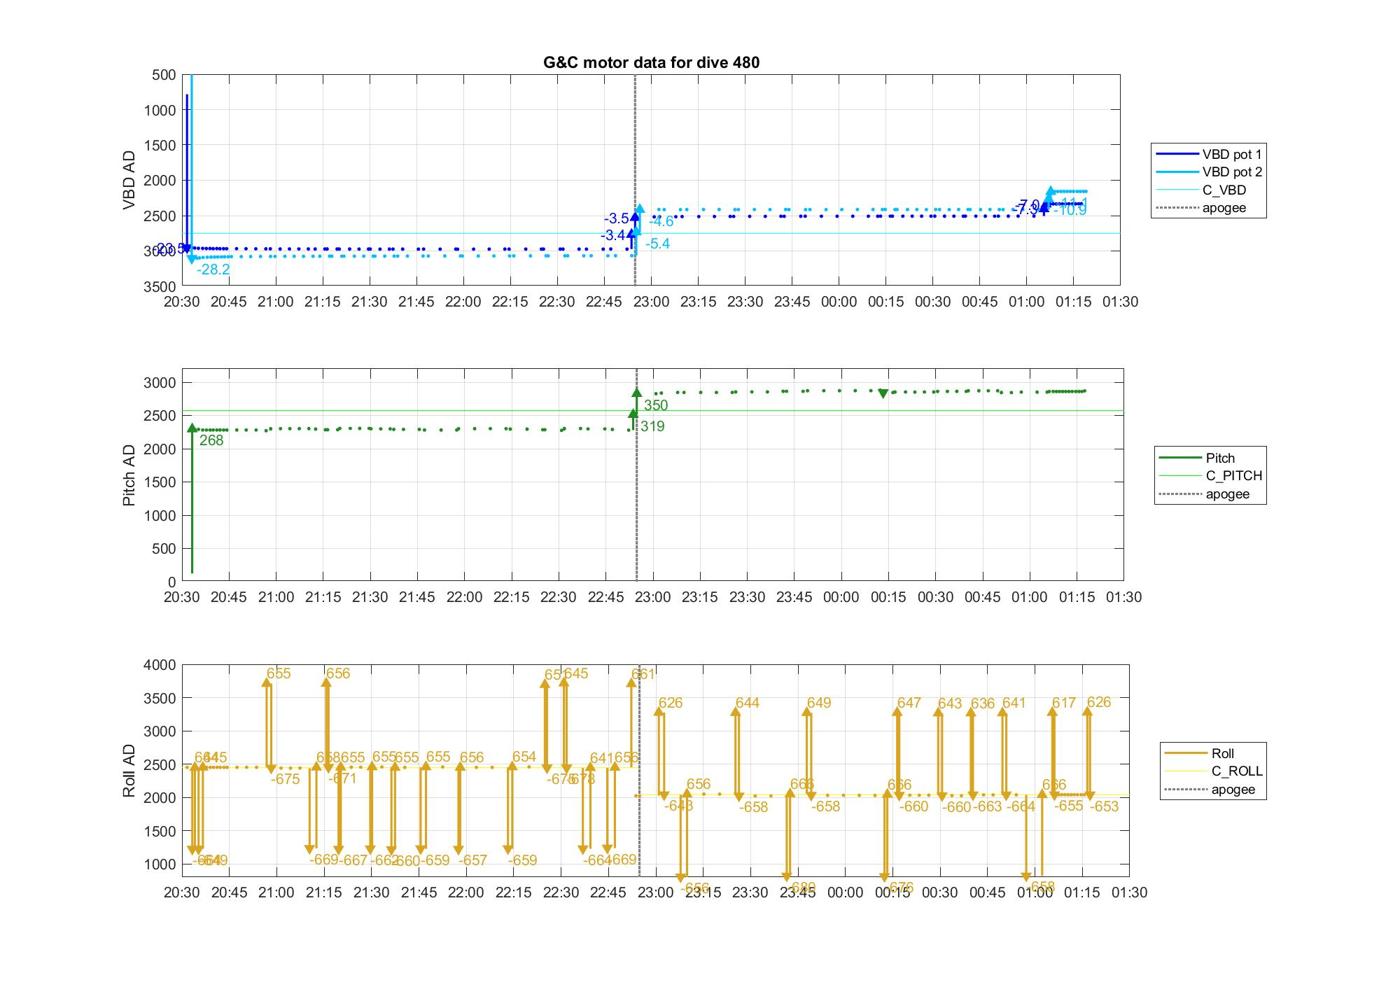Click the "4000" y-tick on the Roll plot
Screen dimensions: 1400x986
pos(160,665)
